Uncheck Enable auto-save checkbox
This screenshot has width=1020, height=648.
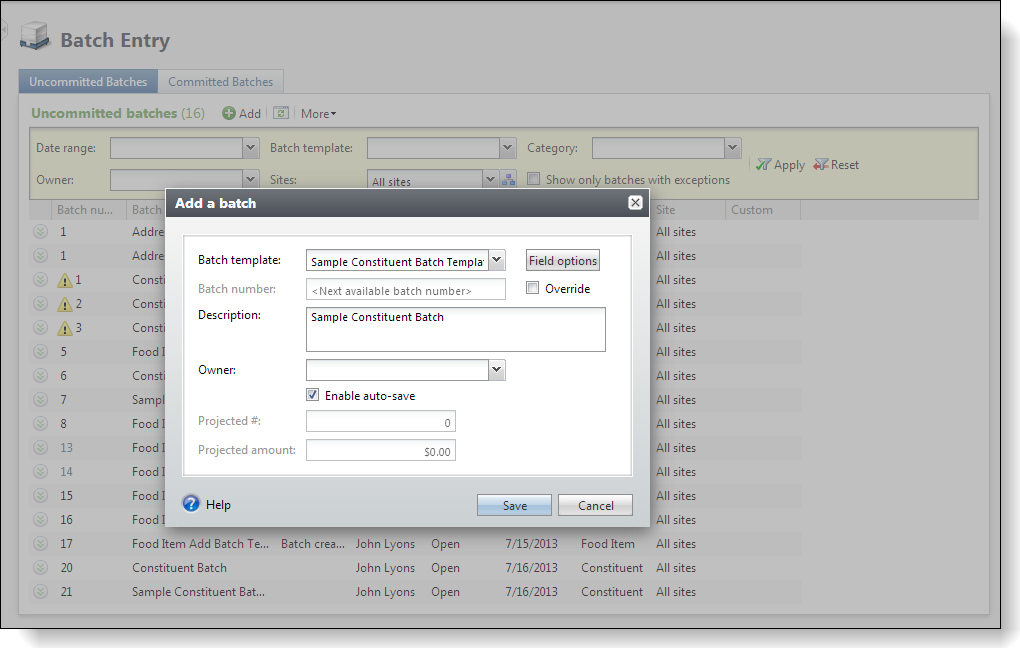(x=313, y=395)
